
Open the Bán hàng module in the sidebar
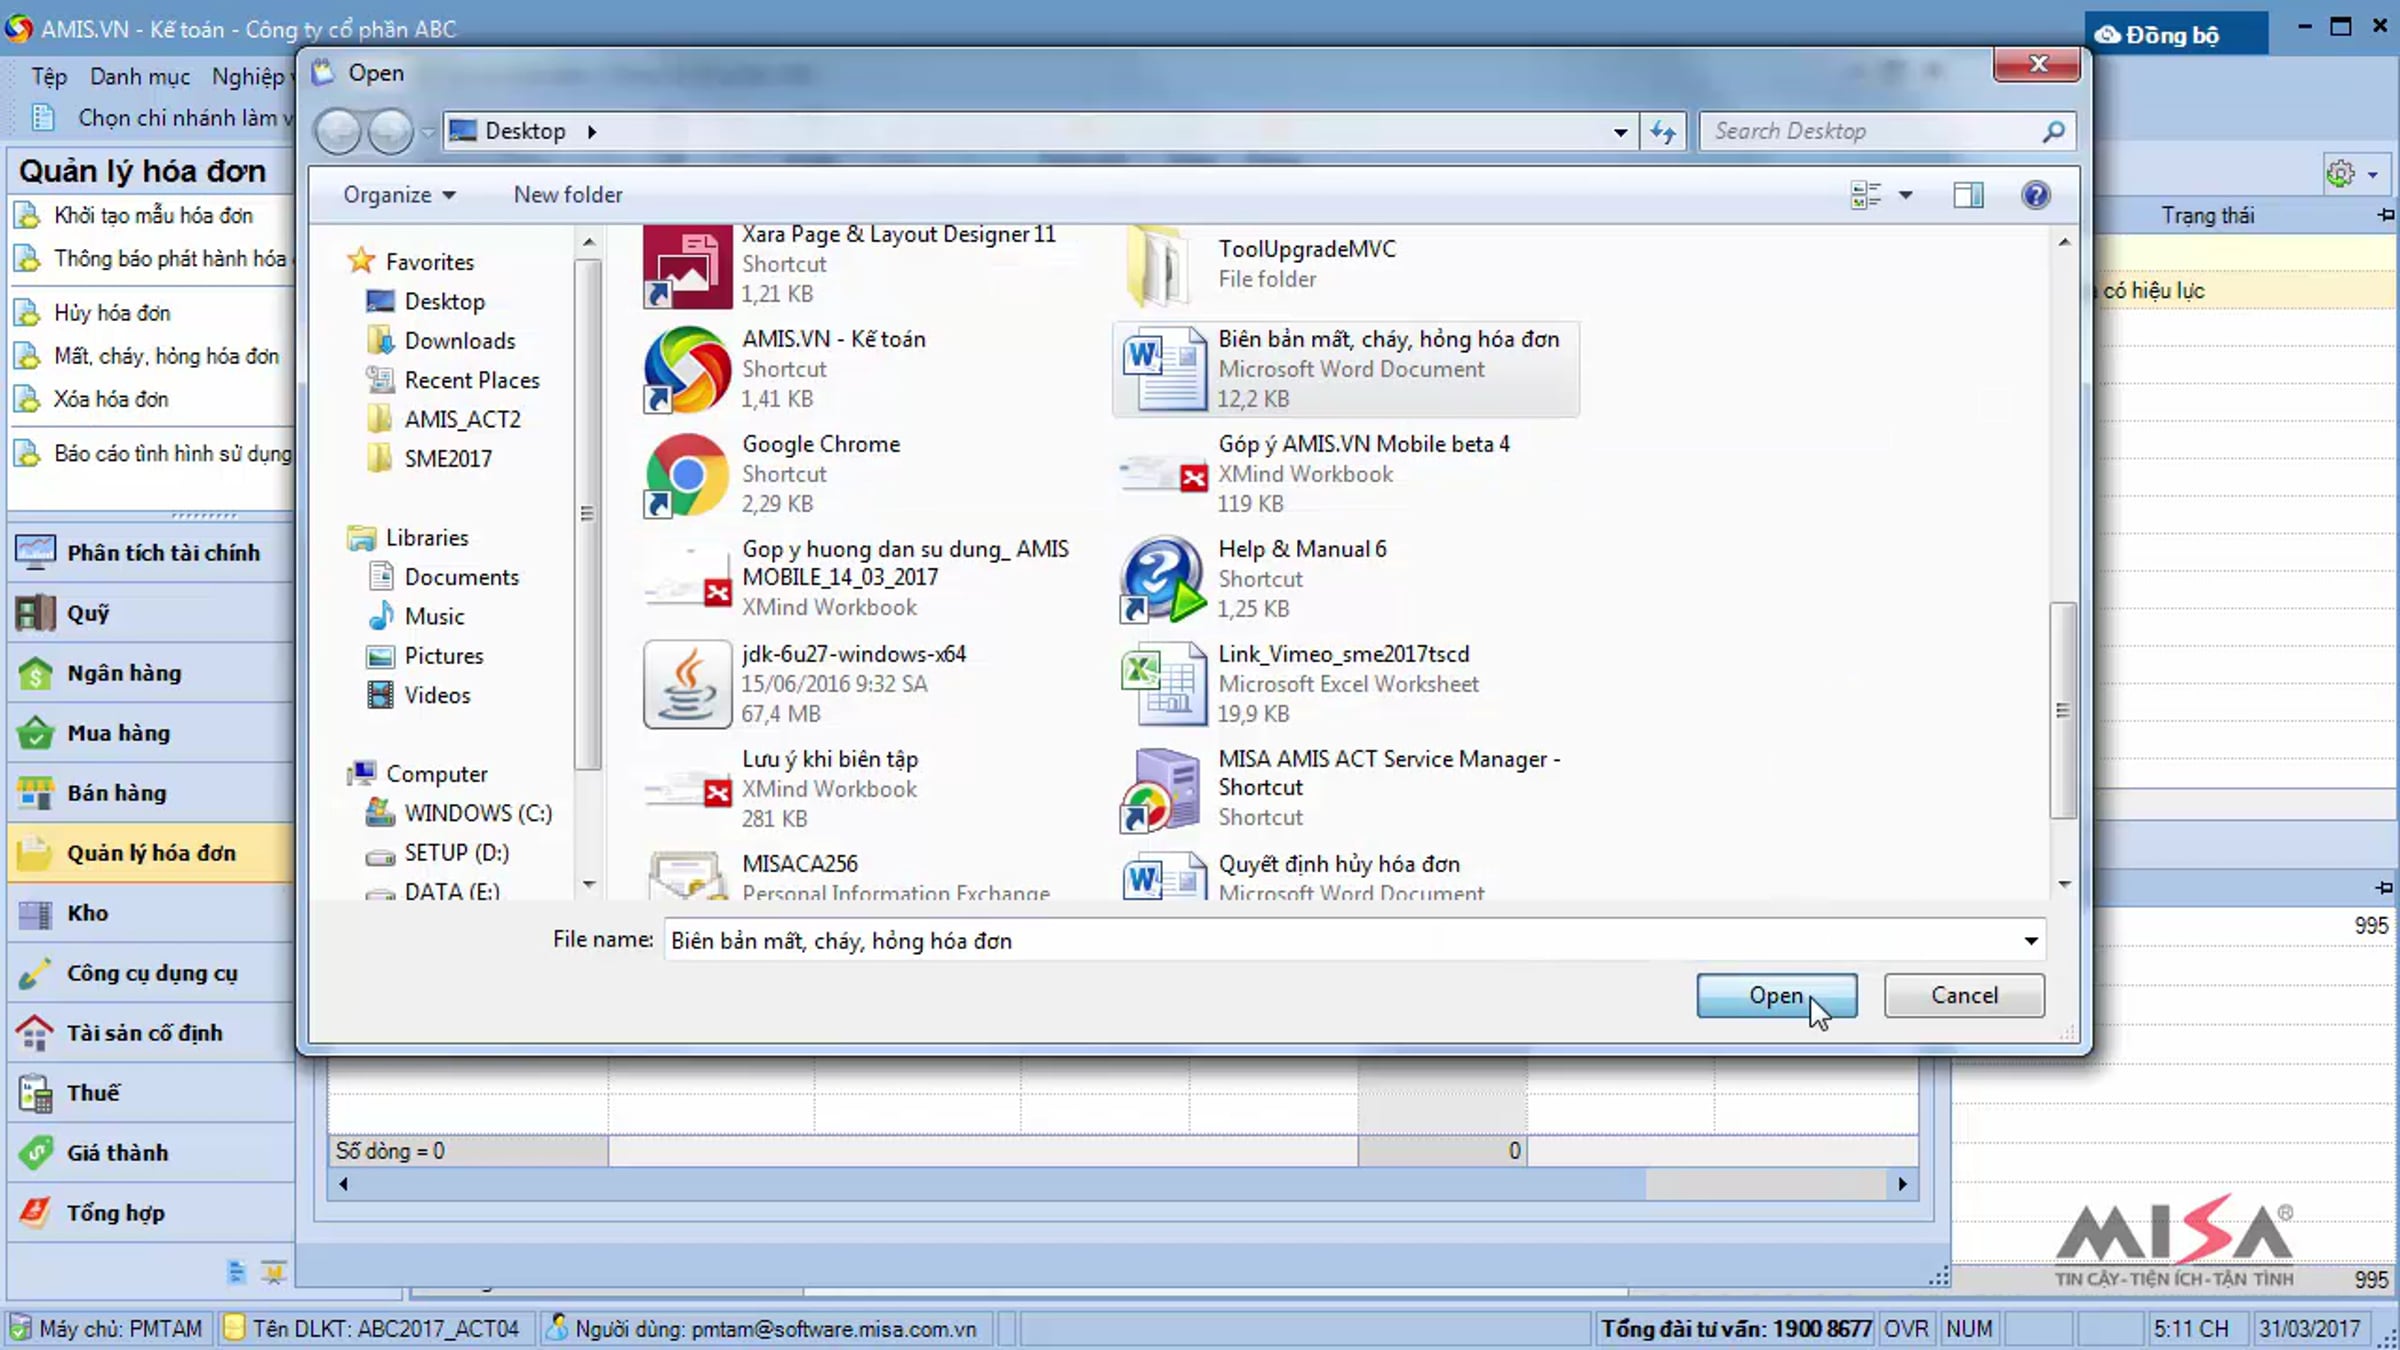[x=150, y=793]
